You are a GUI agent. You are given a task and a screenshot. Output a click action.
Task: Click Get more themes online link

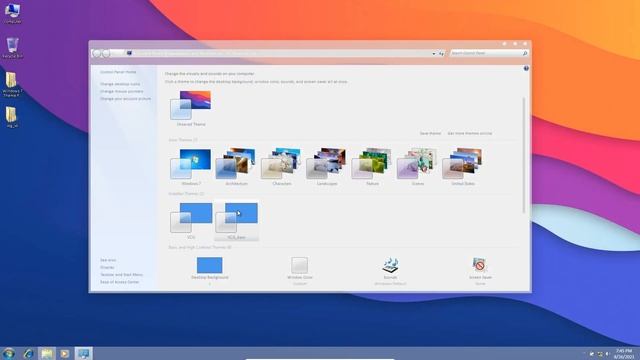(x=470, y=133)
